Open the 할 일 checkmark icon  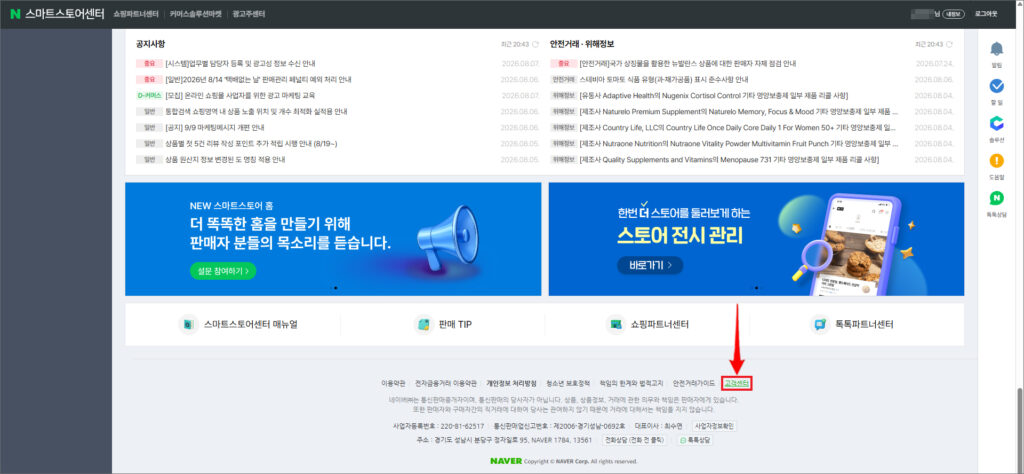click(x=997, y=86)
